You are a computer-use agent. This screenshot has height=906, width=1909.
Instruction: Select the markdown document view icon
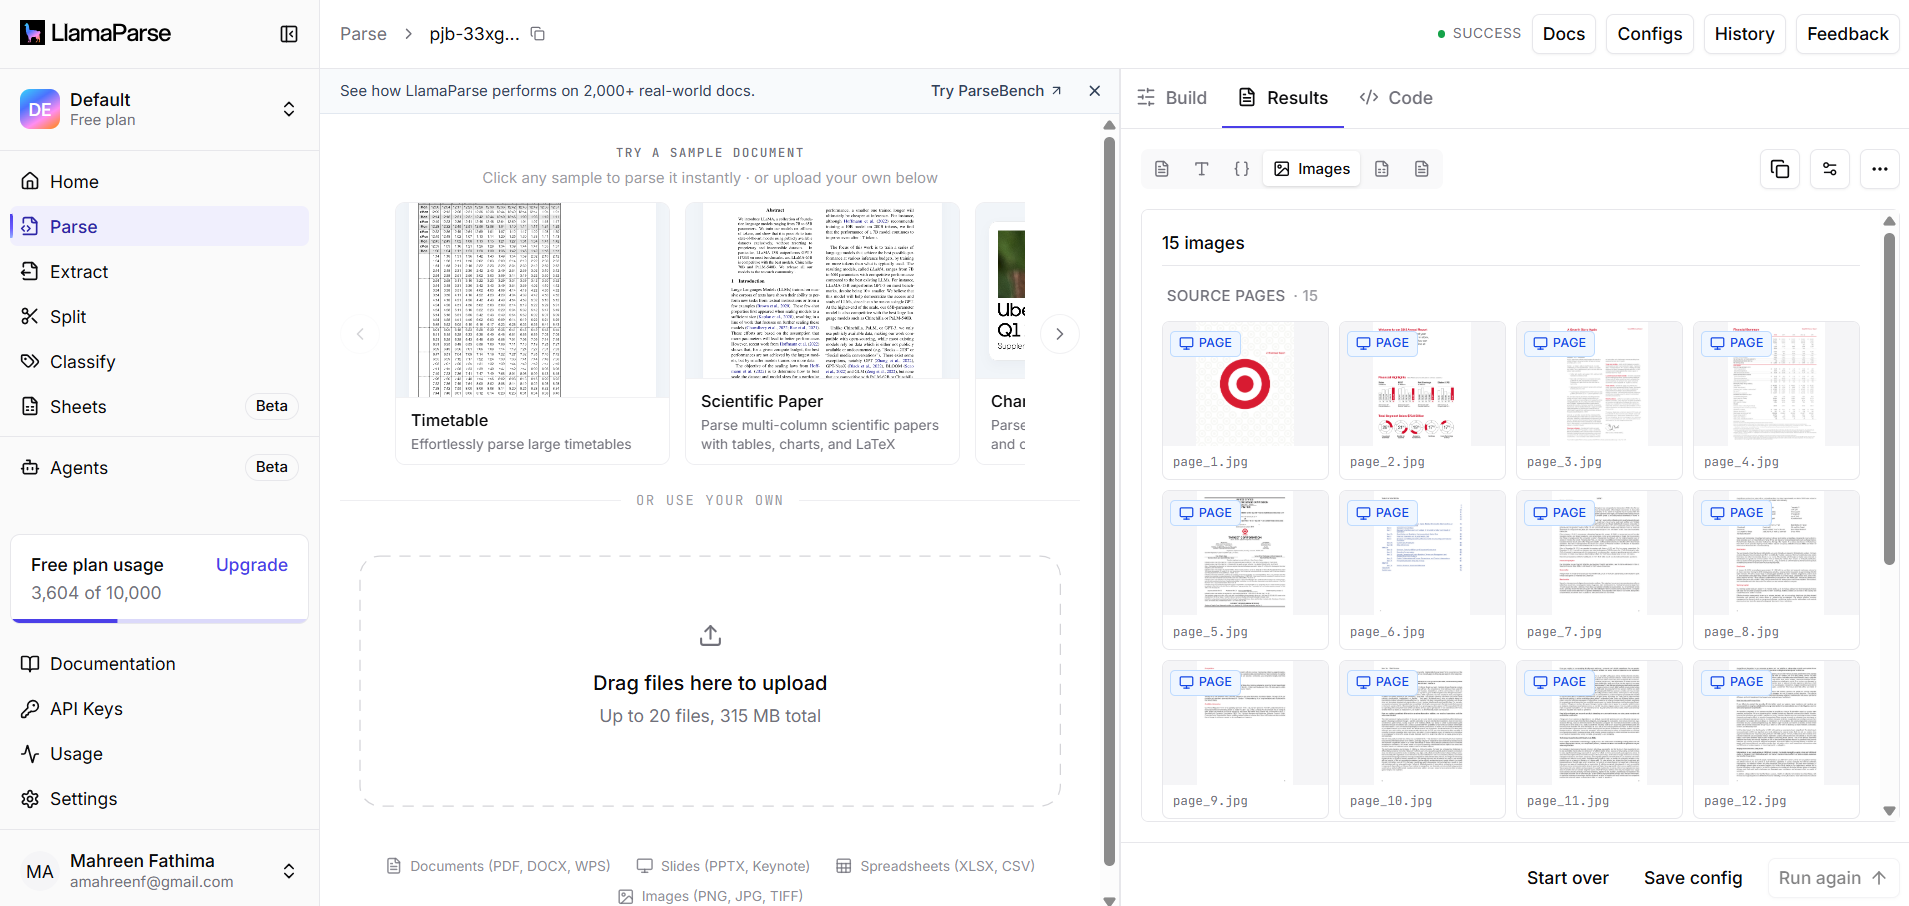(1162, 169)
